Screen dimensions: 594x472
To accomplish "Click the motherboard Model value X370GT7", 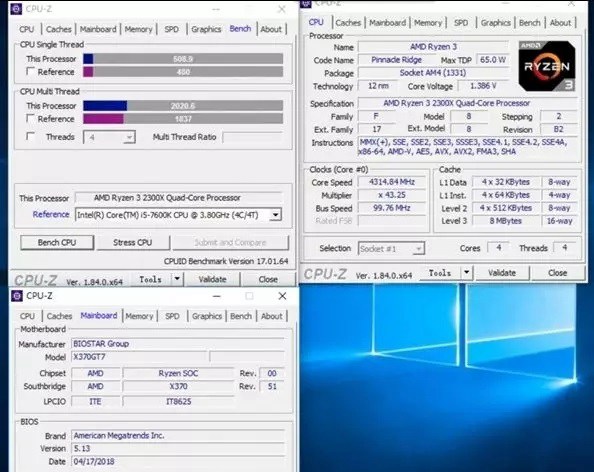I will point(139,357).
